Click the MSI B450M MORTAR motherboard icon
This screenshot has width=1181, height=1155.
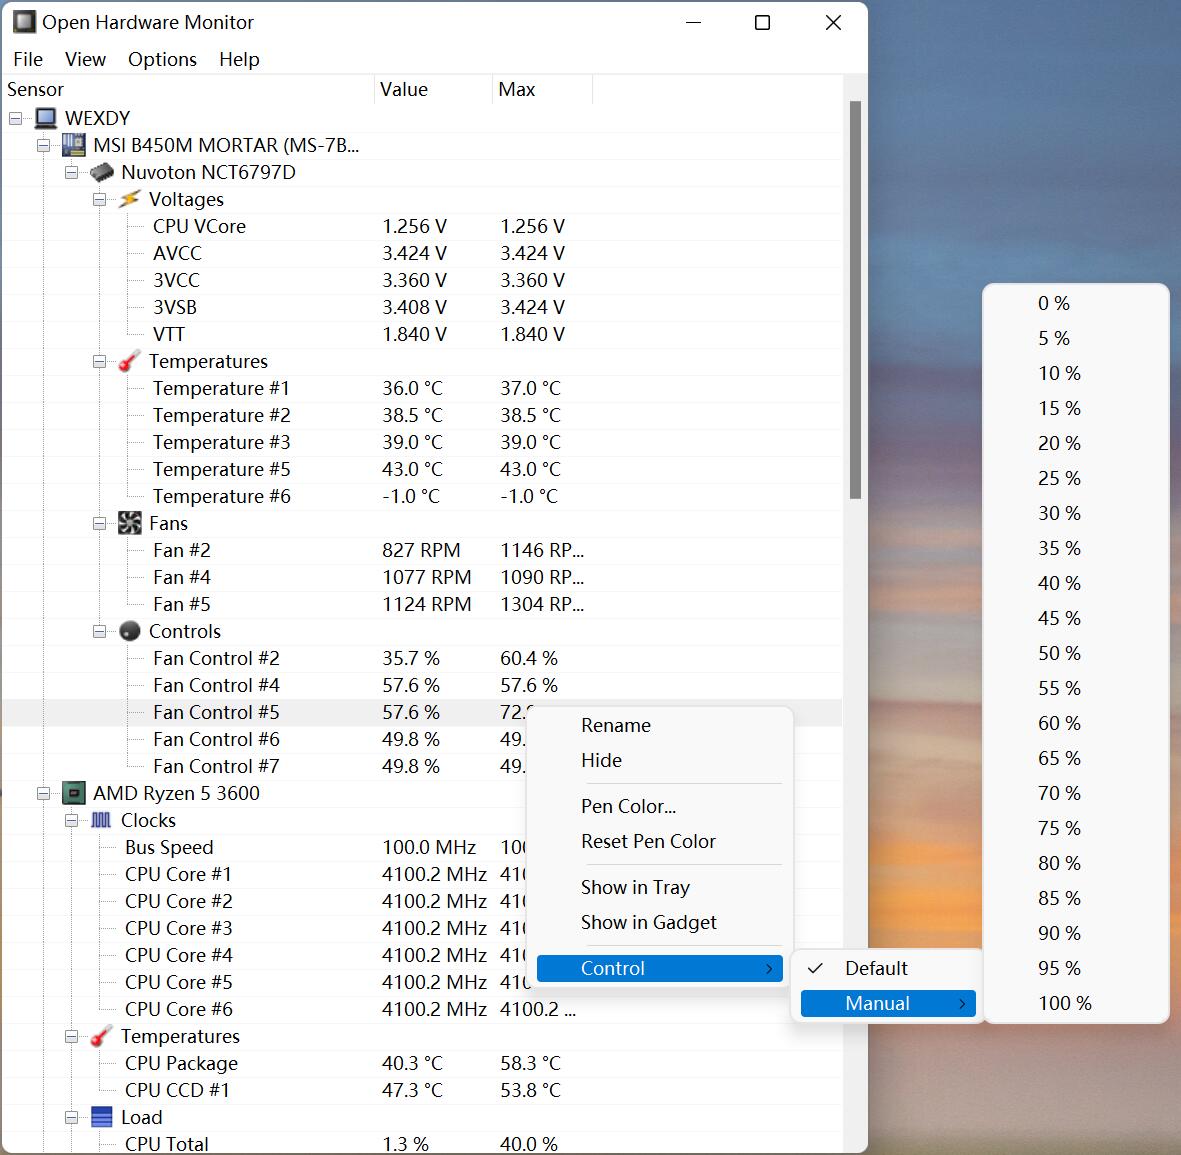[x=74, y=145]
